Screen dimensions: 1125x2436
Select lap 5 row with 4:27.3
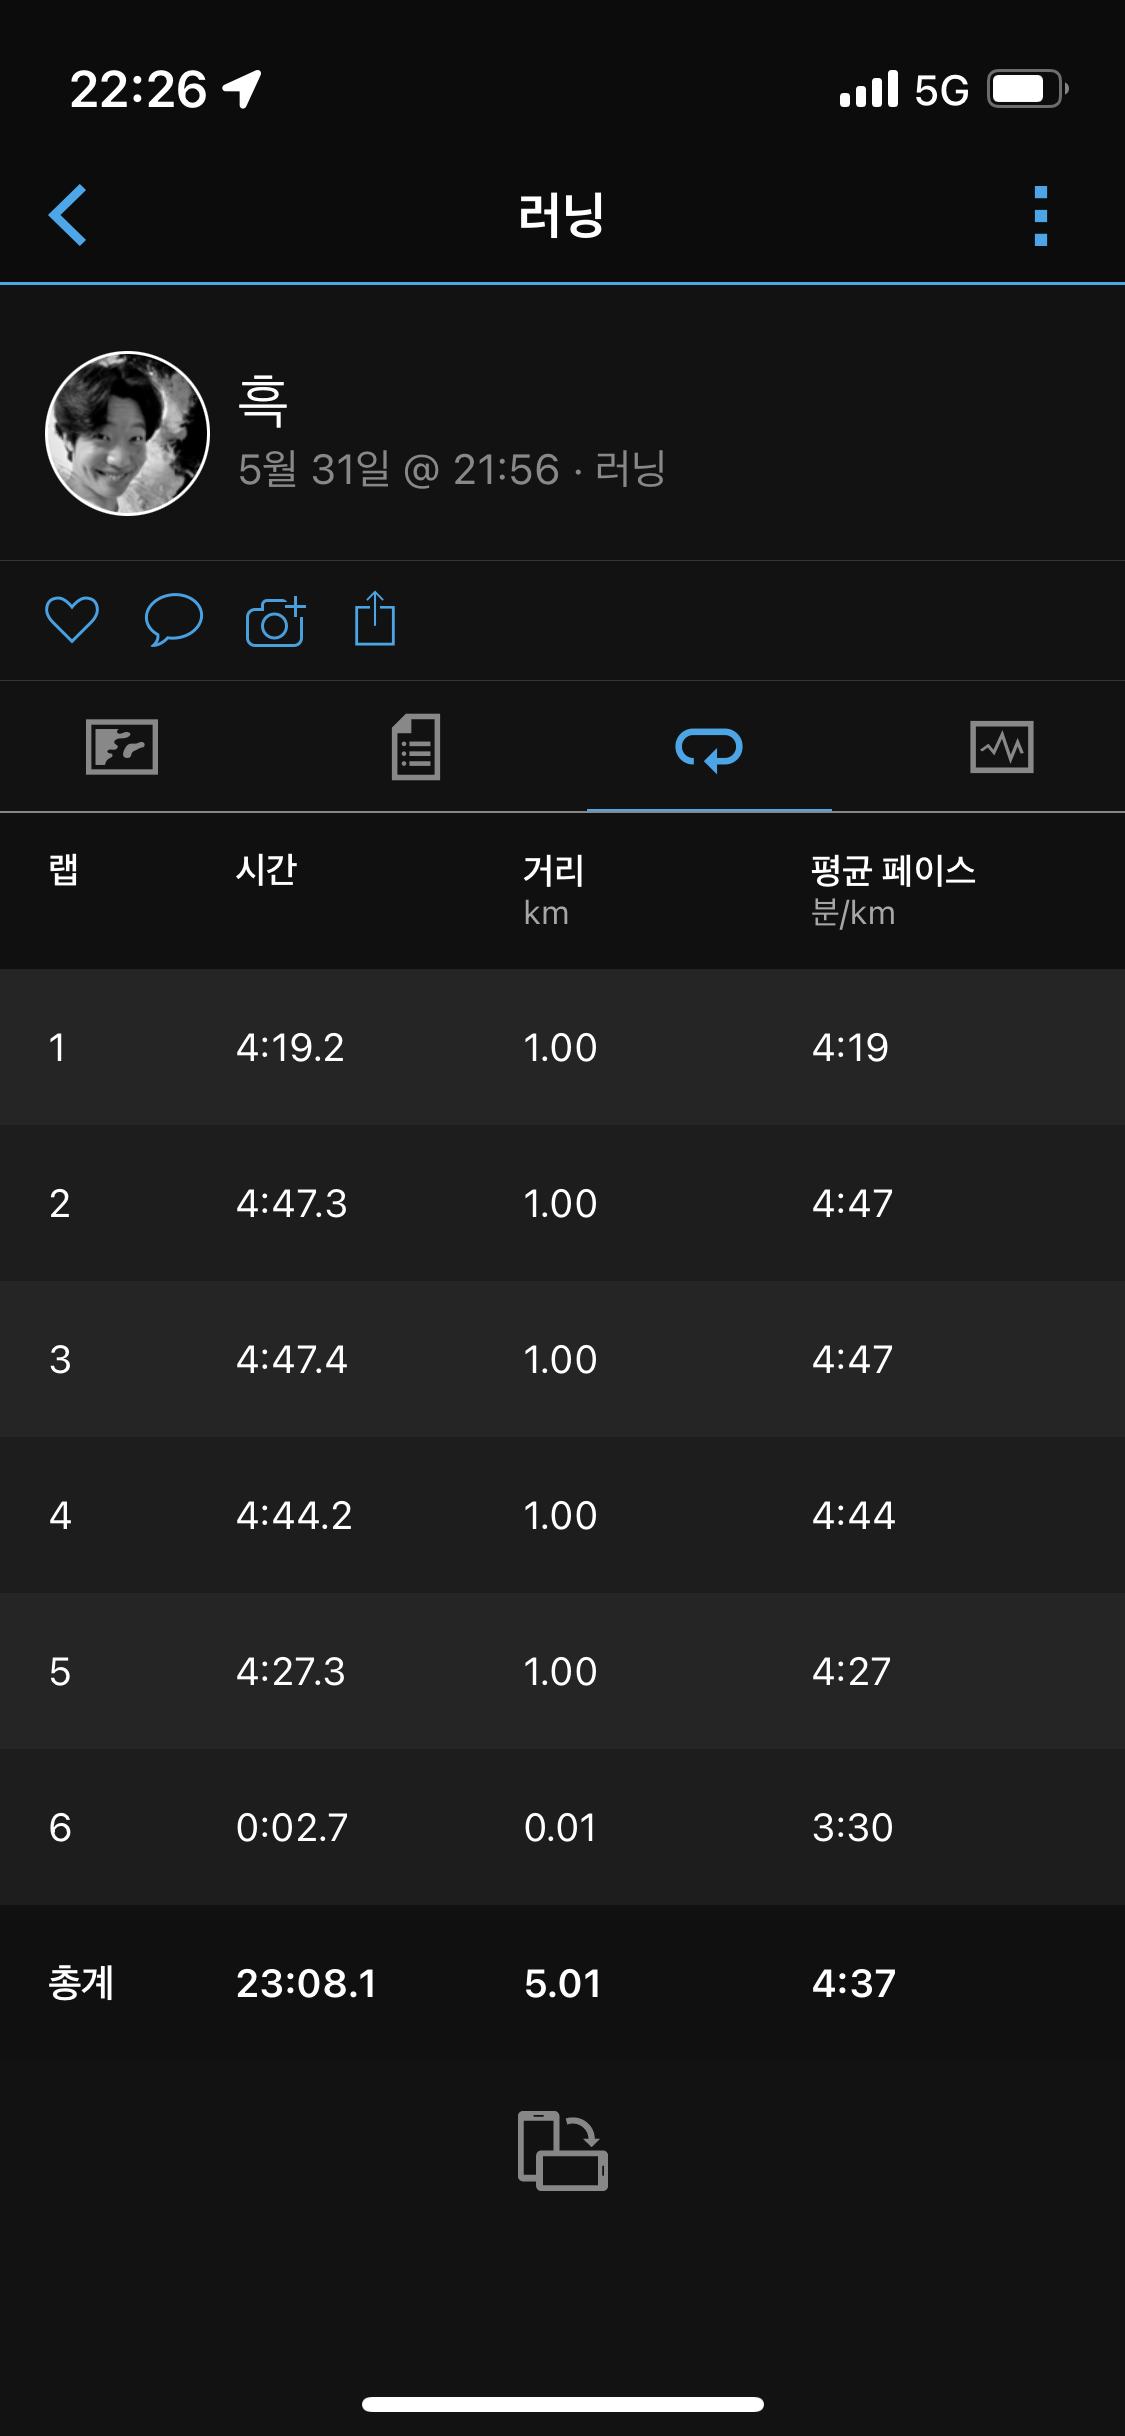(562, 1671)
